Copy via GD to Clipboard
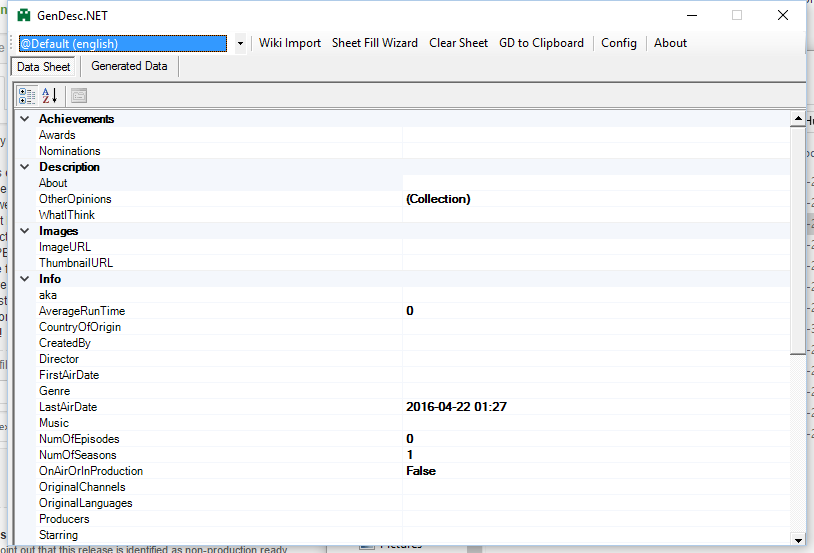Screen dimensions: 814x553 click(541, 43)
